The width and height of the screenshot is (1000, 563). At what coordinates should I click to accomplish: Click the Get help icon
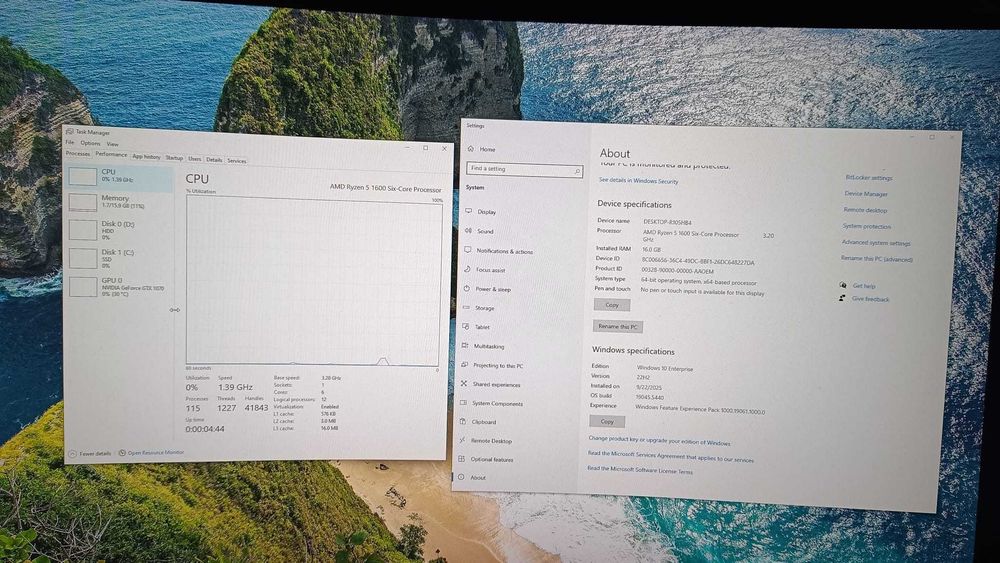(x=843, y=285)
